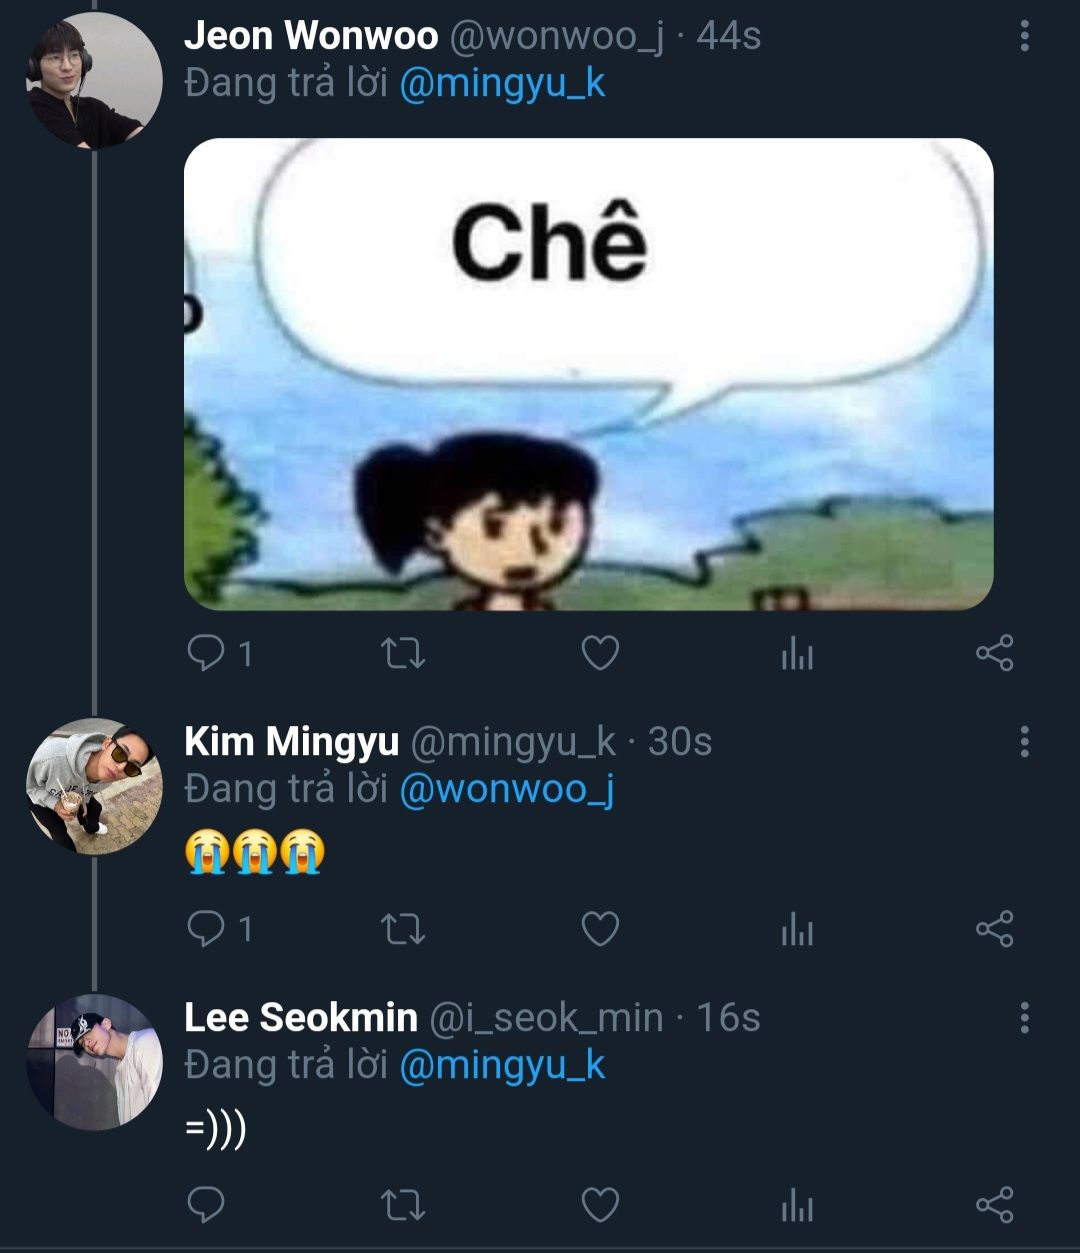
Task: View analytics for Jeon Wonwoo's tweet
Action: 797,655
